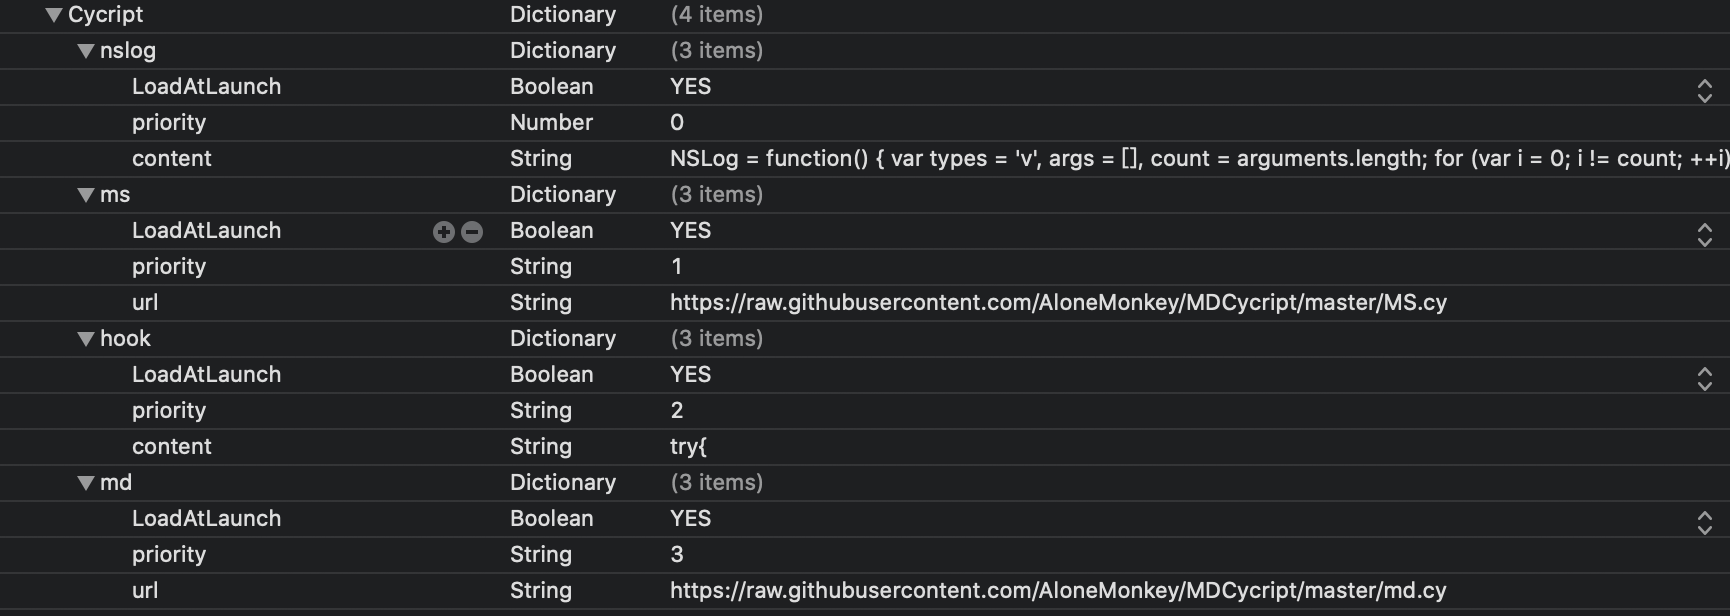Collapse the hook dictionary
1730x616 pixels.
86,339
